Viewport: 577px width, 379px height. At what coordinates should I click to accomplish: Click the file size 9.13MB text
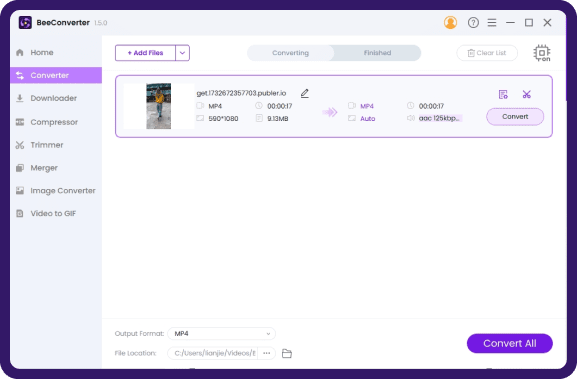coord(278,119)
